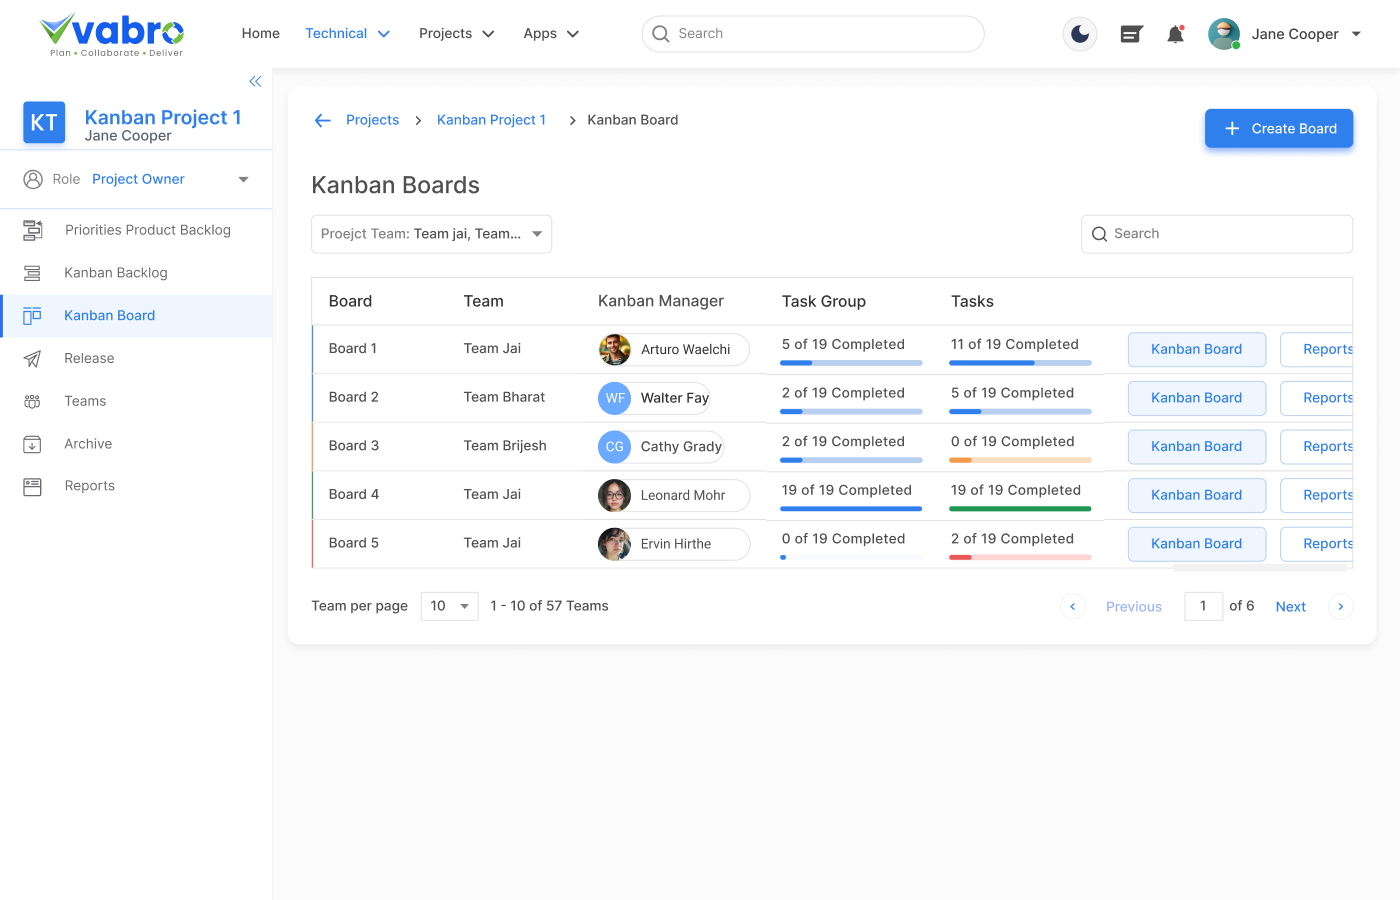Open the Priorities Product Backlog sidebar icon
This screenshot has width=1400, height=900.
33,229
